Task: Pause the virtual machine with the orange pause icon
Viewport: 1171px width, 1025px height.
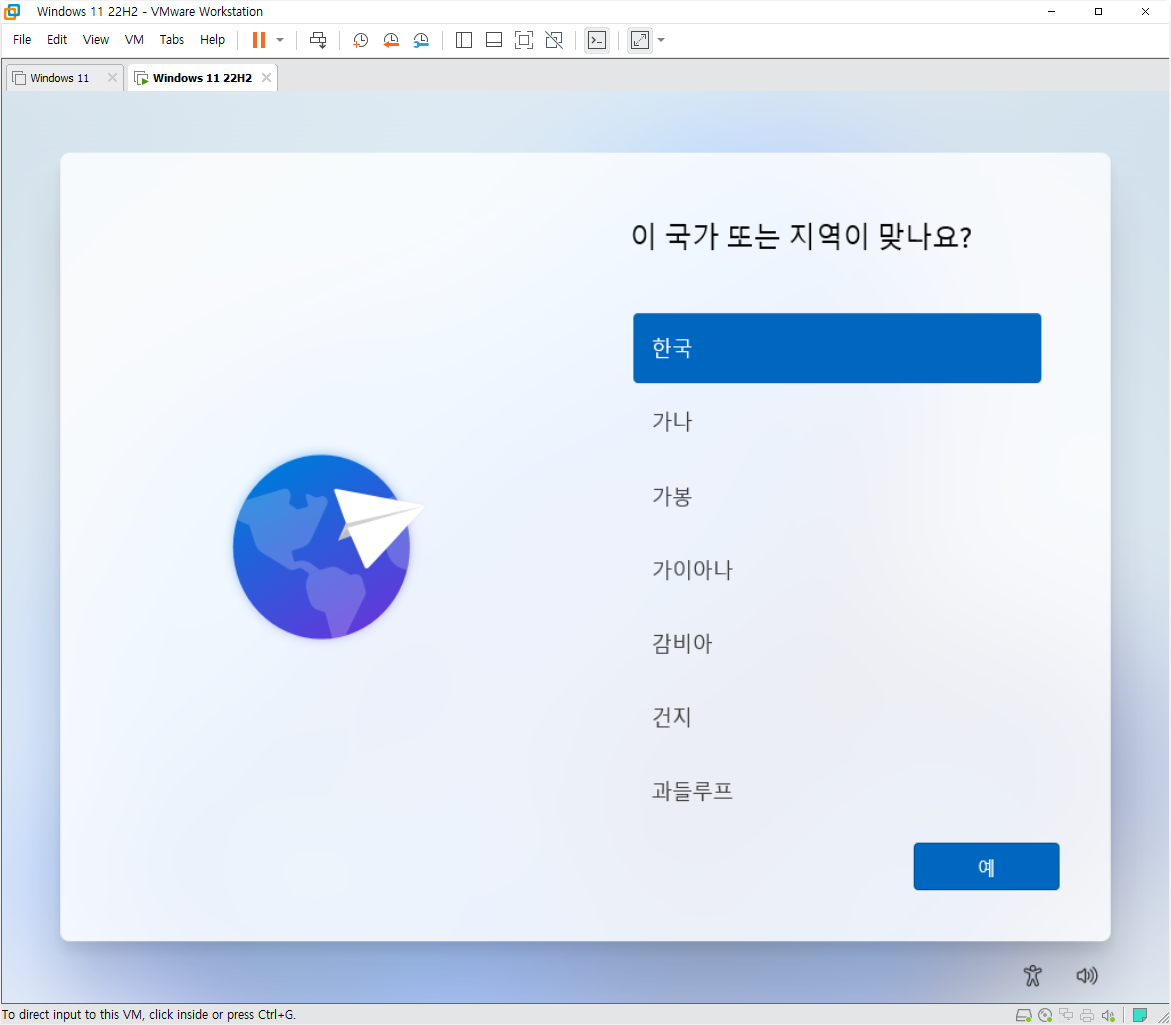Action: (x=258, y=40)
